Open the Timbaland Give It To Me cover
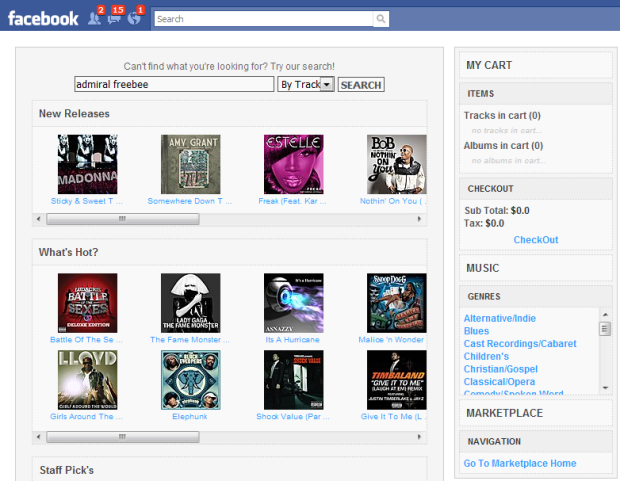 pos(397,380)
